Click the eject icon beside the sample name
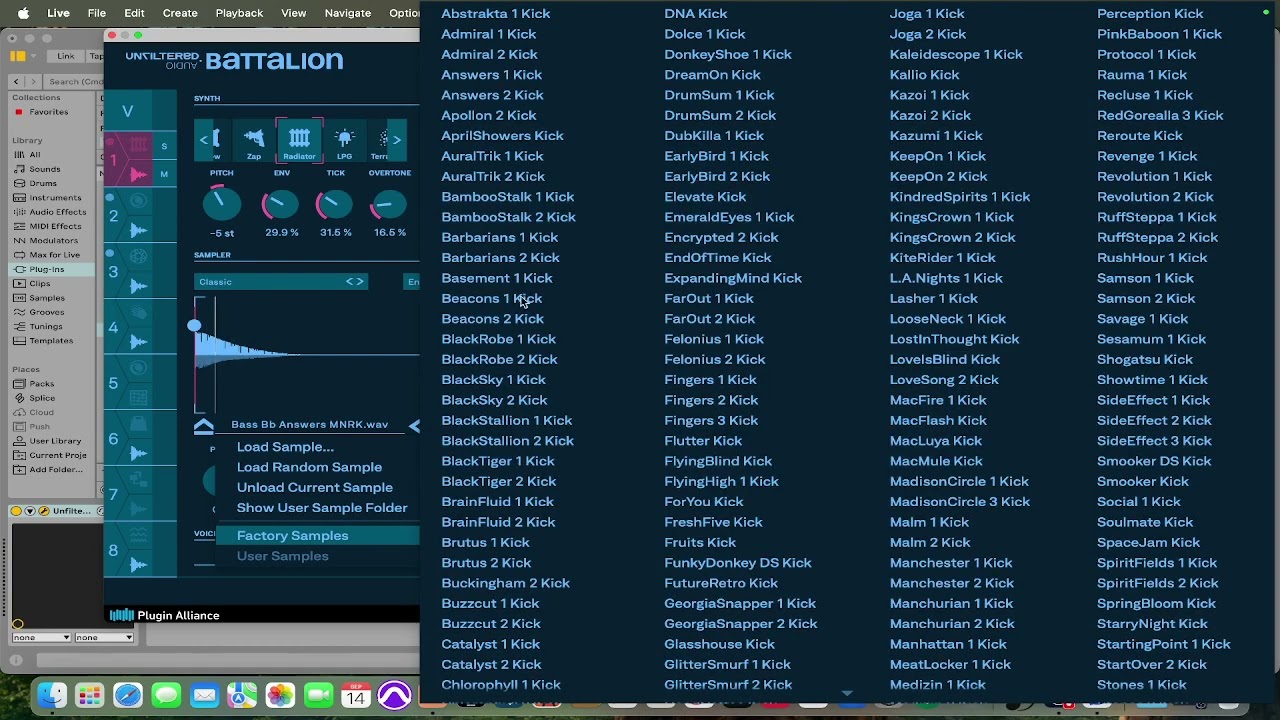Viewport: 1280px width, 720px height. click(204, 426)
